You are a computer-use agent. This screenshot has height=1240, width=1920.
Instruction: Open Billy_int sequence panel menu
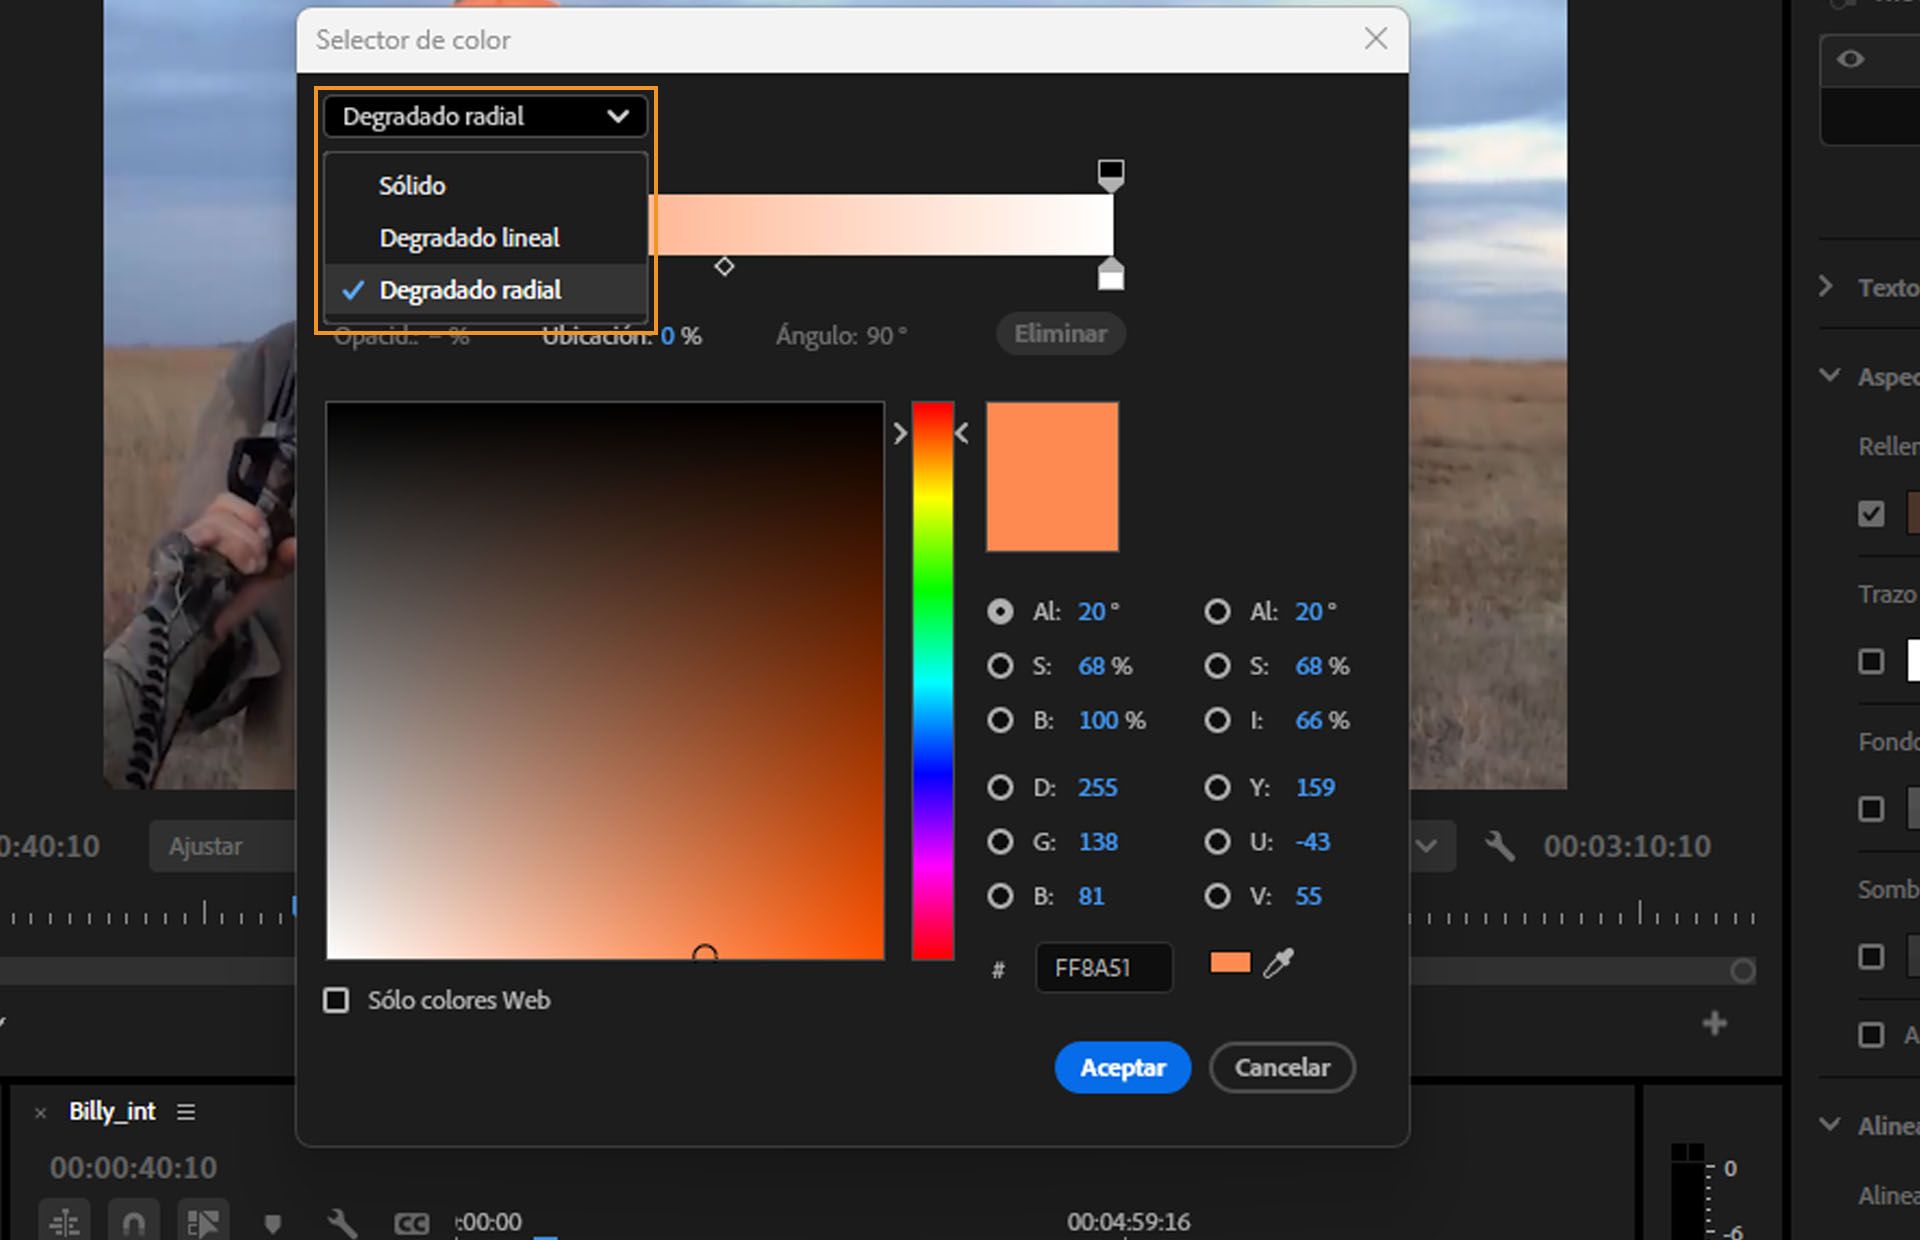(x=186, y=1112)
